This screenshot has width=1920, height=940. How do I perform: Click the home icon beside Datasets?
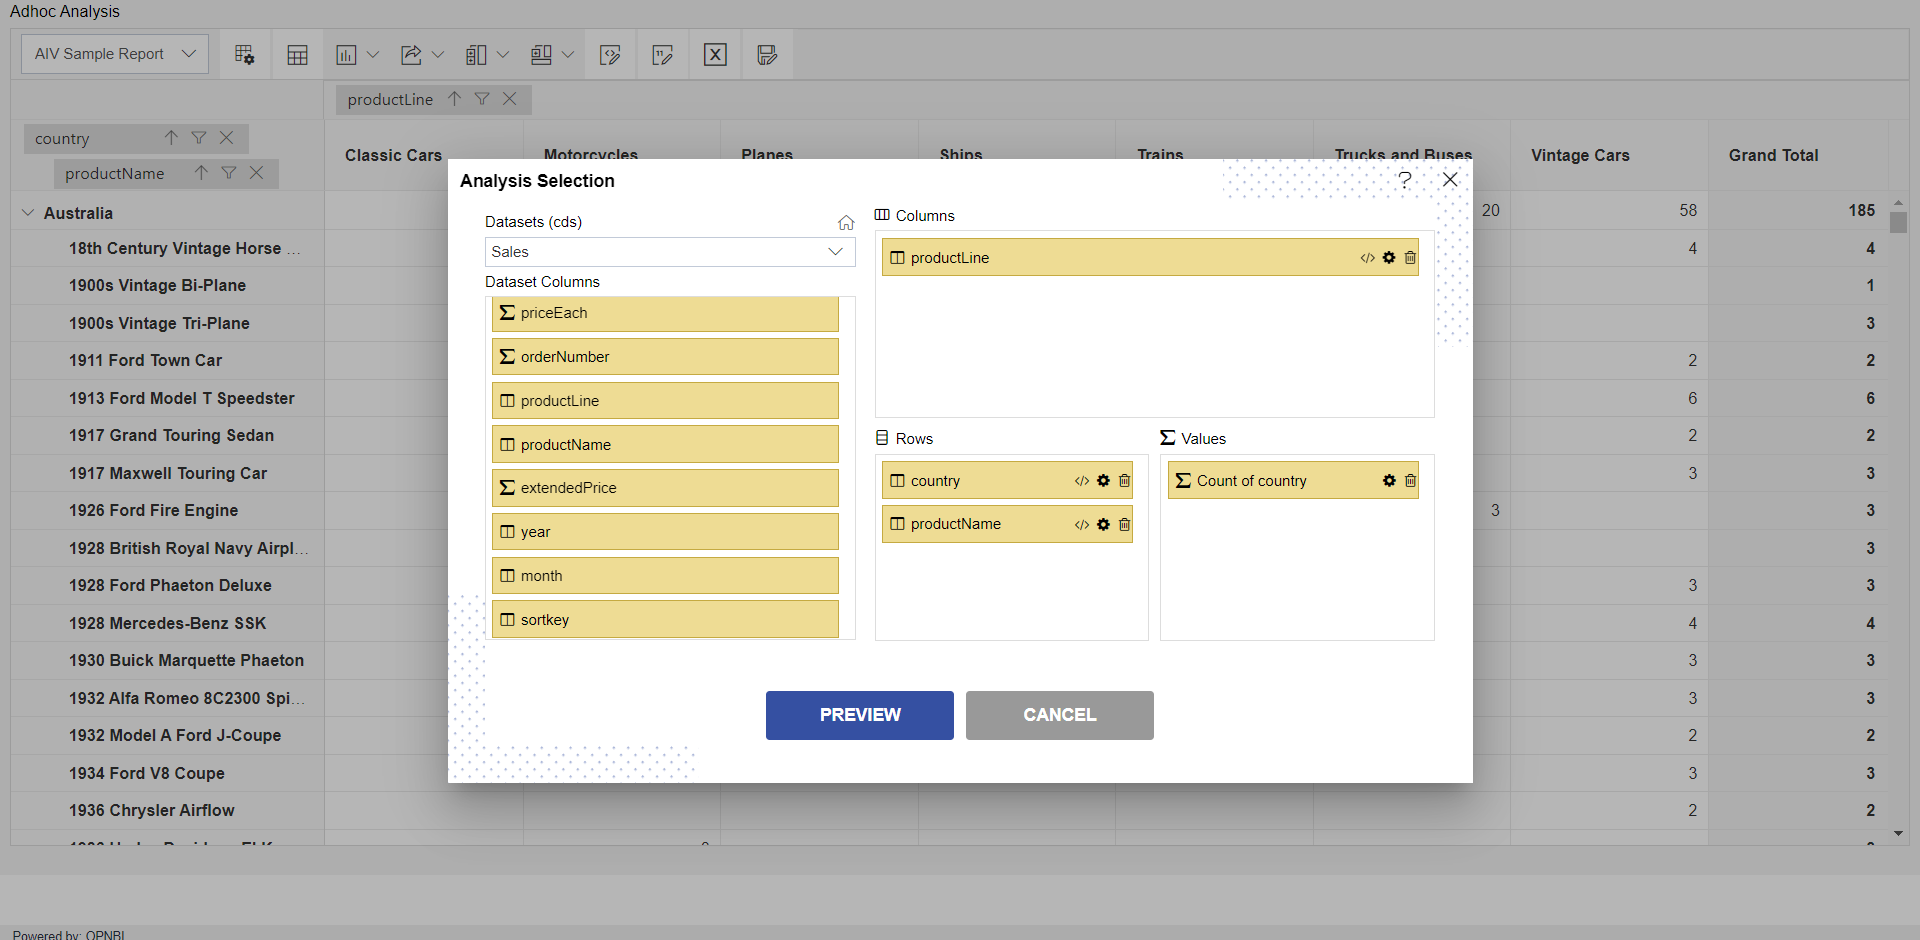tap(846, 222)
